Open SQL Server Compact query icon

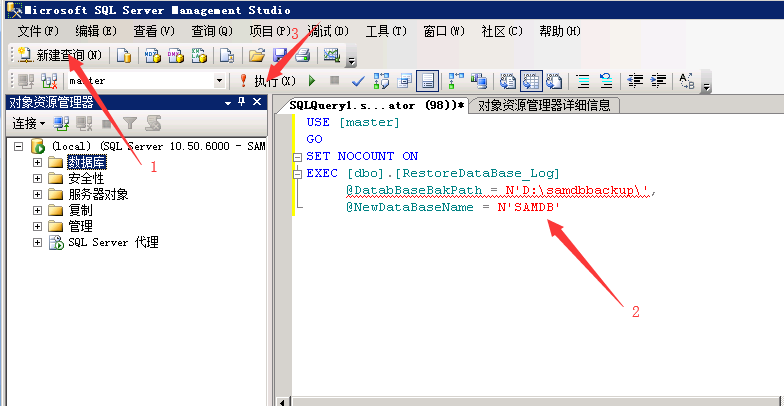tap(227, 56)
